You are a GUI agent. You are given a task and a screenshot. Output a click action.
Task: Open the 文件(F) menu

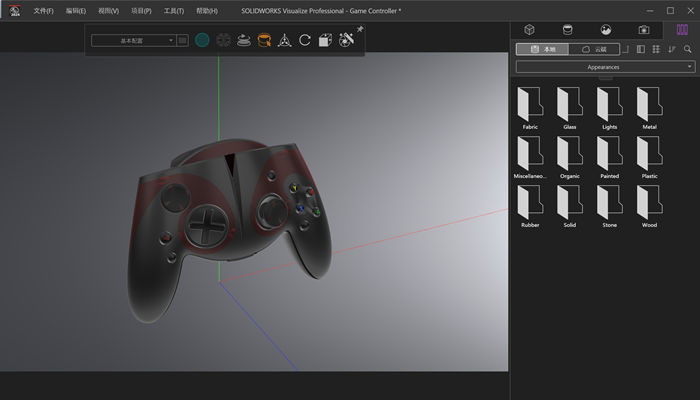[43, 11]
